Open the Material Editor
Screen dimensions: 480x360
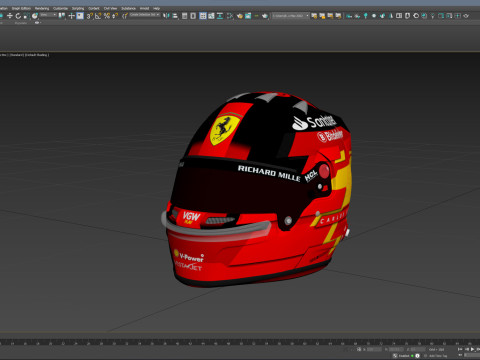click(230, 16)
